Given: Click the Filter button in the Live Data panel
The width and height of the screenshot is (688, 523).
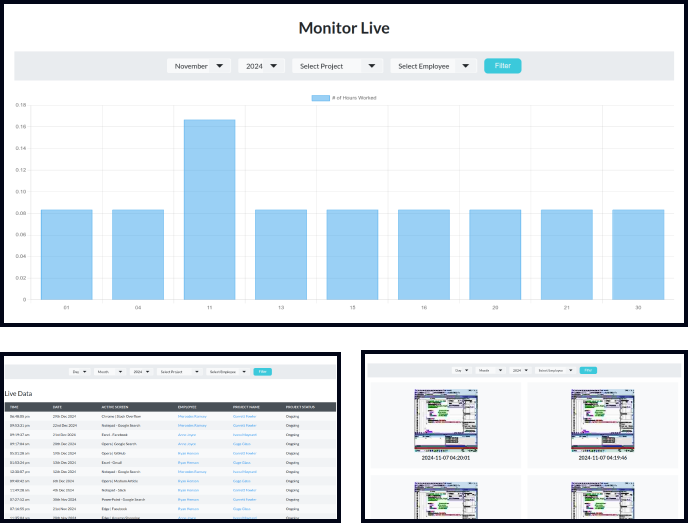Looking at the screenshot, I should point(262,372).
